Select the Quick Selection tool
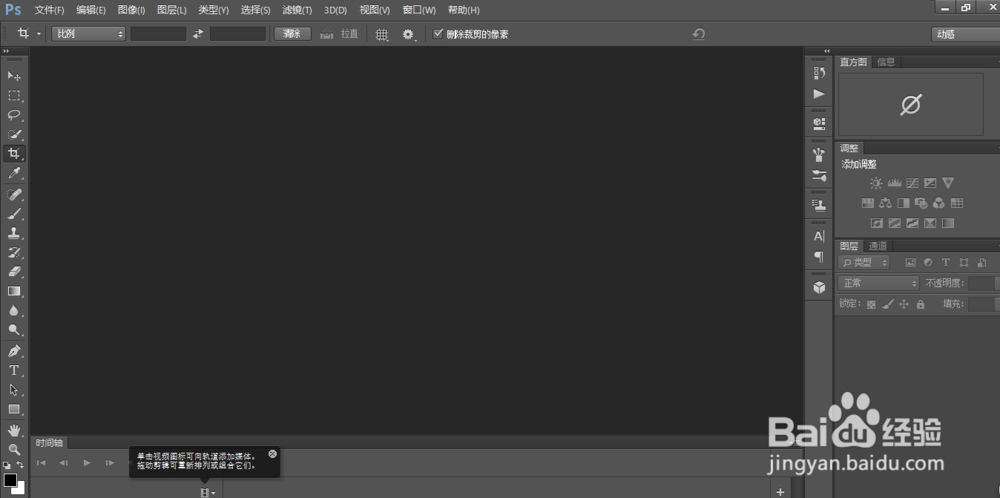 coord(14,135)
